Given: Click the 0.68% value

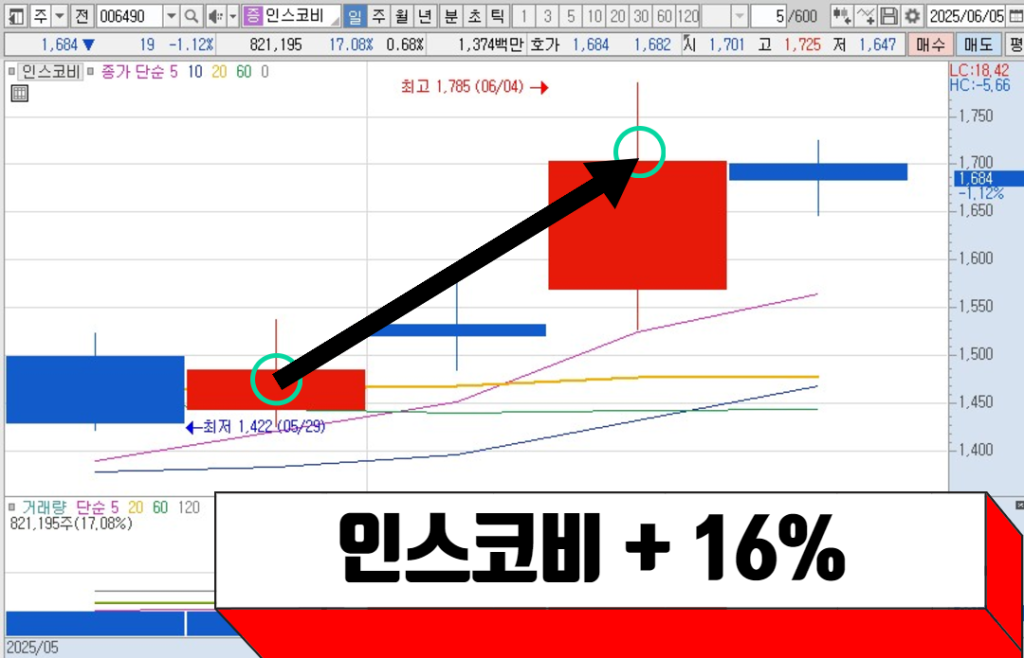Looking at the screenshot, I should [x=405, y=45].
